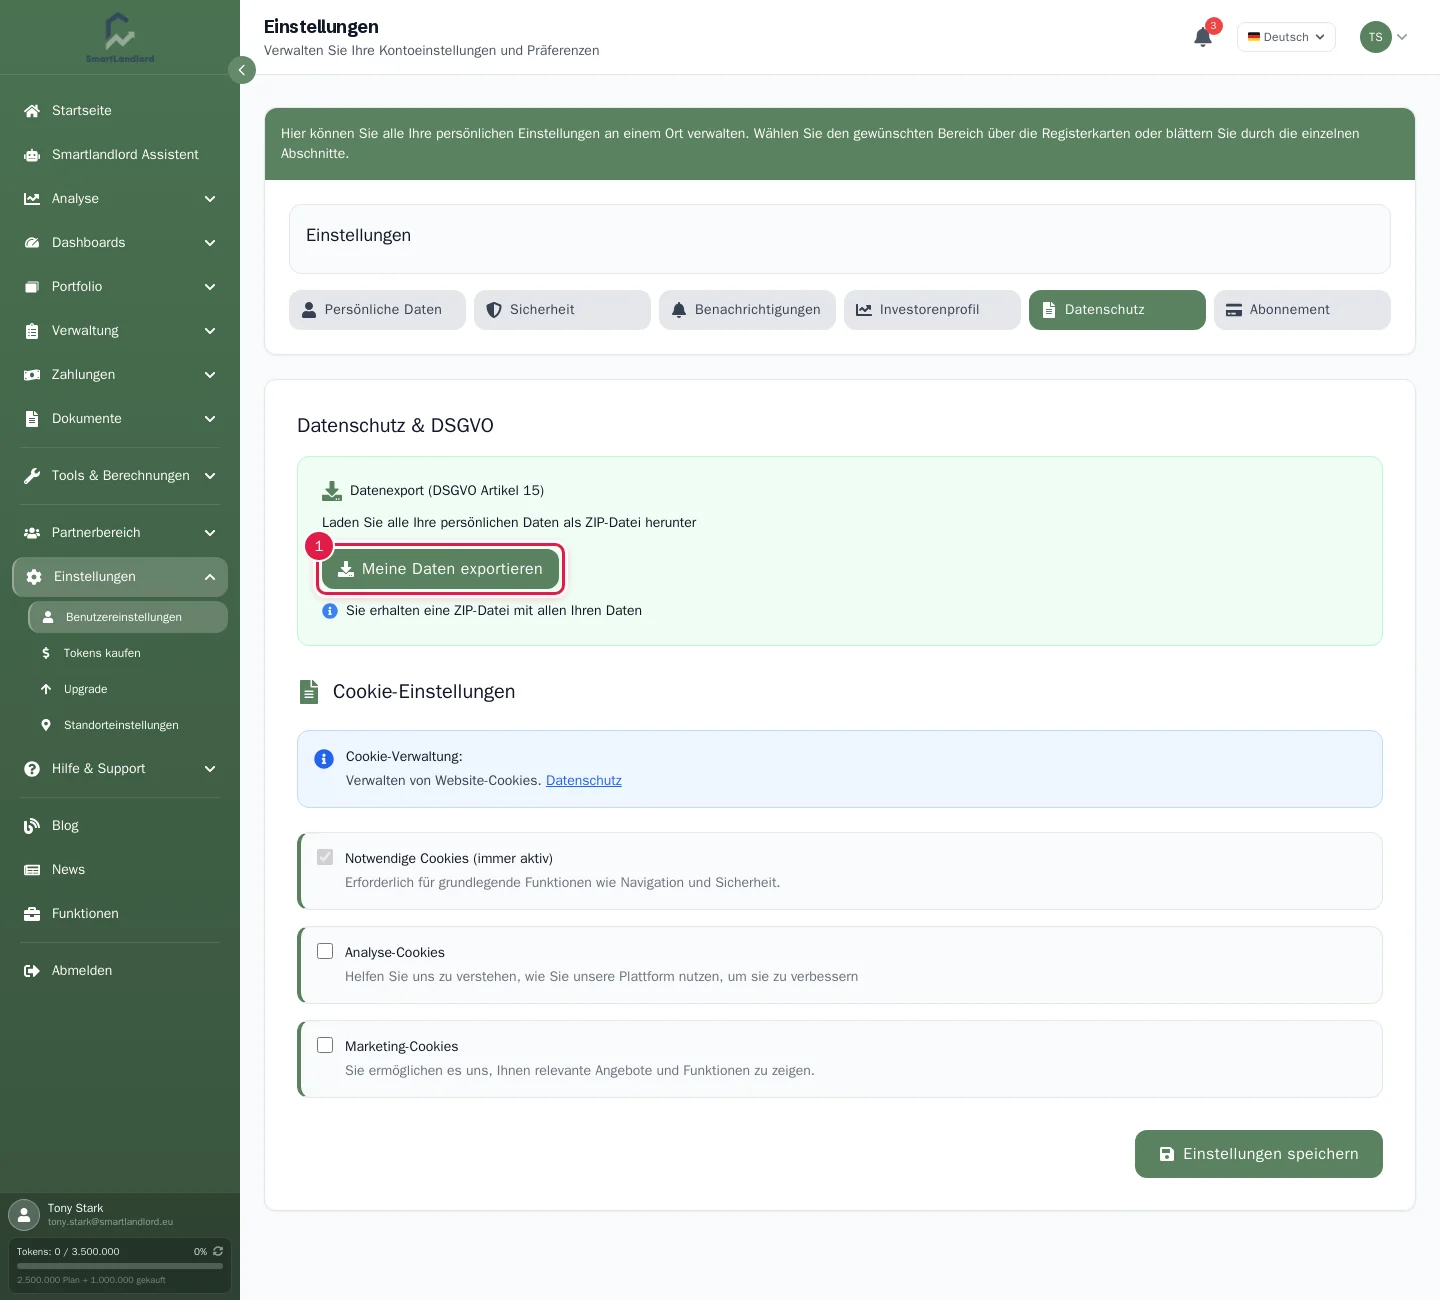Collapse the Einstellungen menu chevron
1440x1300 pixels.
click(x=210, y=577)
